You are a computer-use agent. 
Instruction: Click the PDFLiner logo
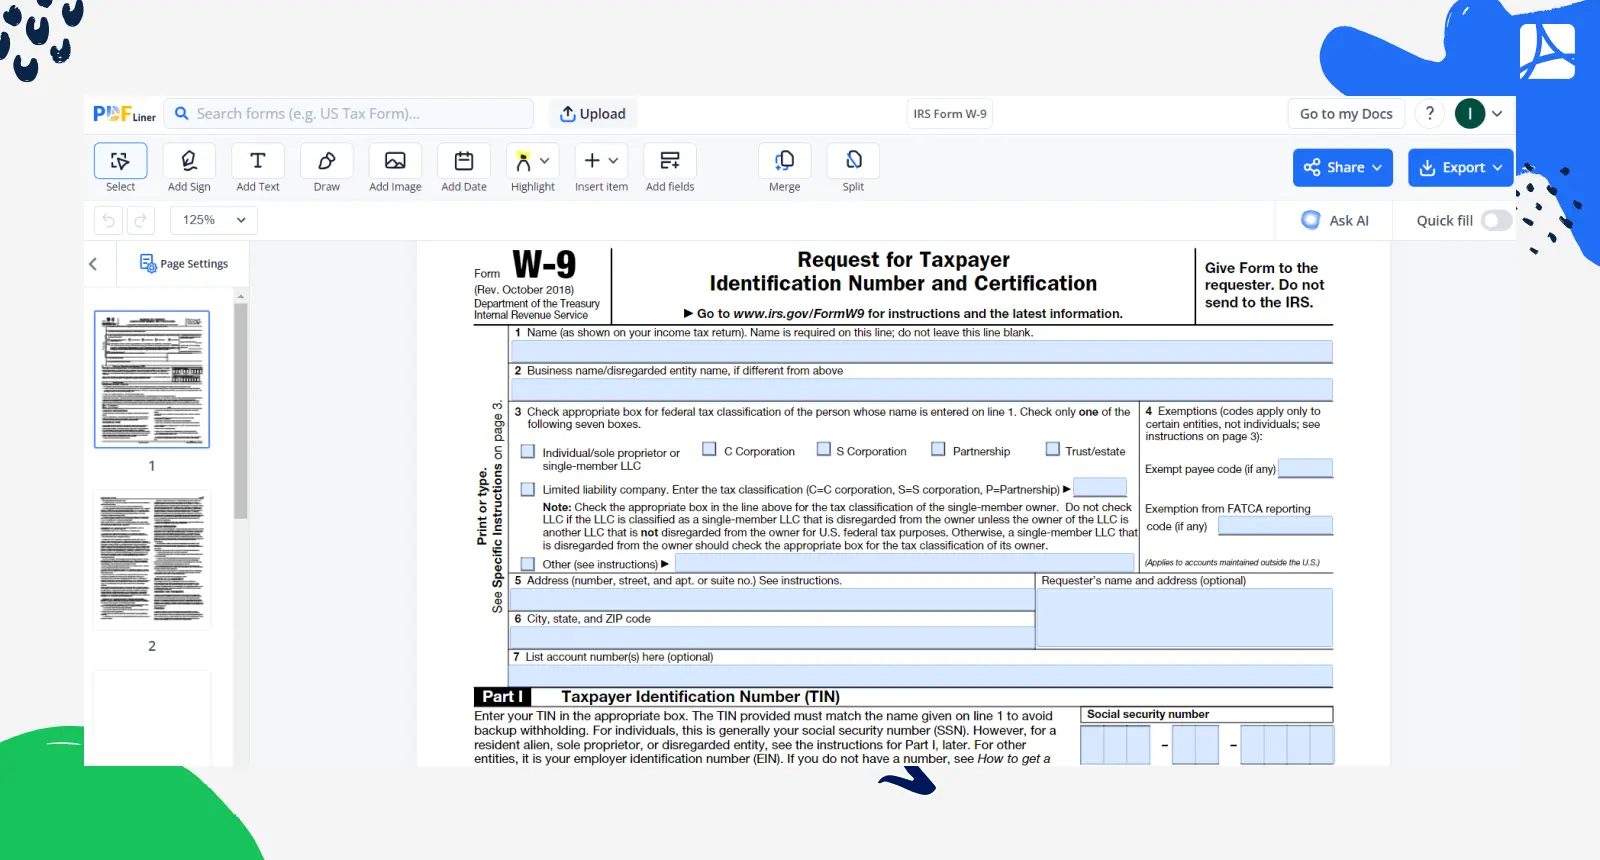coord(124,114)
